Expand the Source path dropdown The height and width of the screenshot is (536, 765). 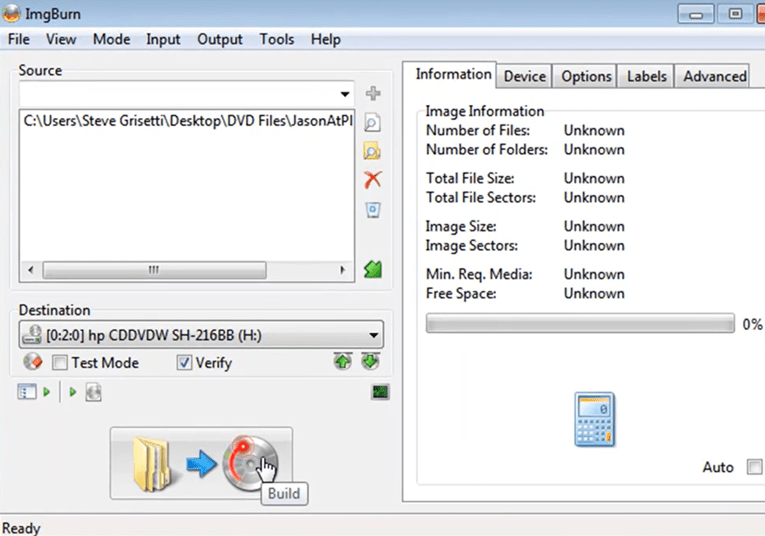[345, 94]
